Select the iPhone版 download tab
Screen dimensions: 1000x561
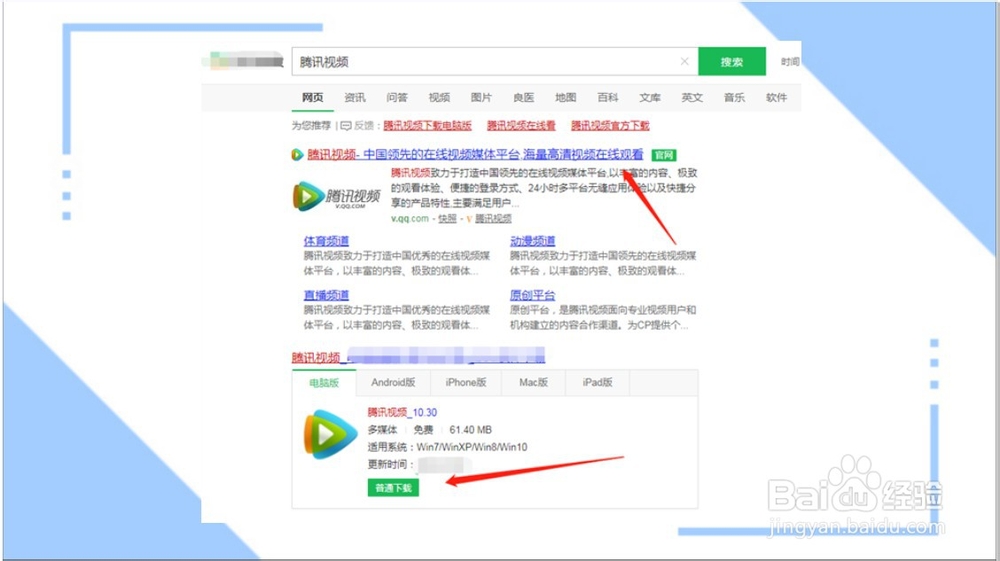coord(466,382)
